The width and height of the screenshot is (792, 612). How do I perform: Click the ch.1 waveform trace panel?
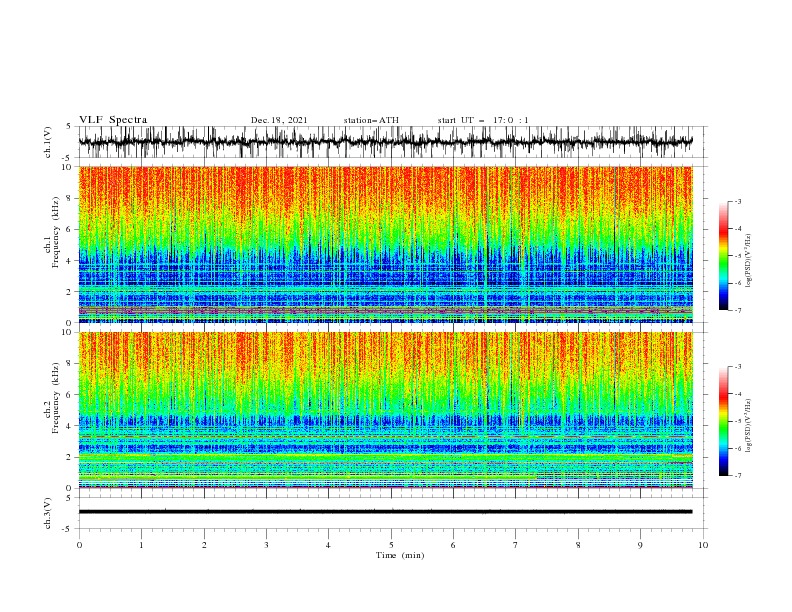click(393, 142)
